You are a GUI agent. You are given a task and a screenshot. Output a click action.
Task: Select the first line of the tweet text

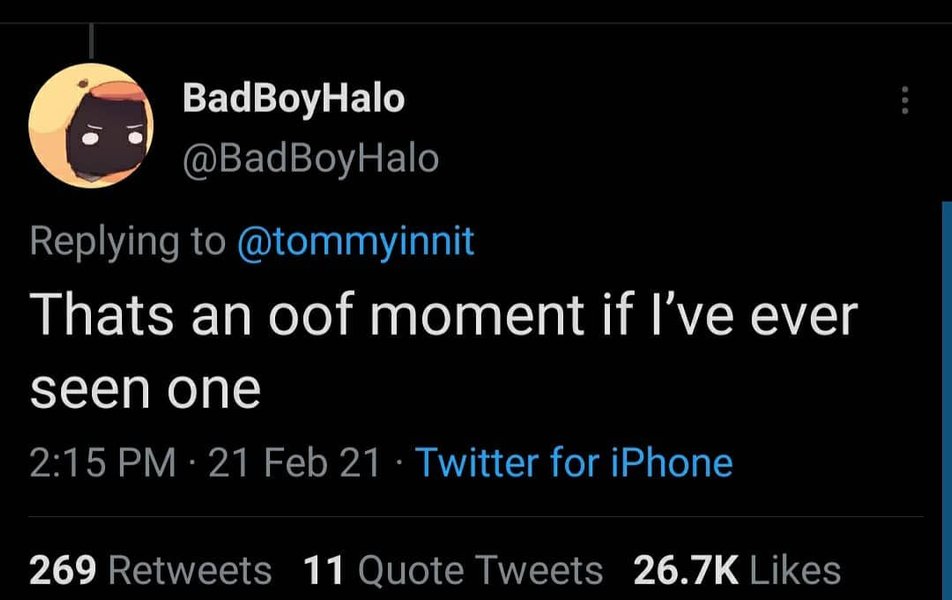444,315
